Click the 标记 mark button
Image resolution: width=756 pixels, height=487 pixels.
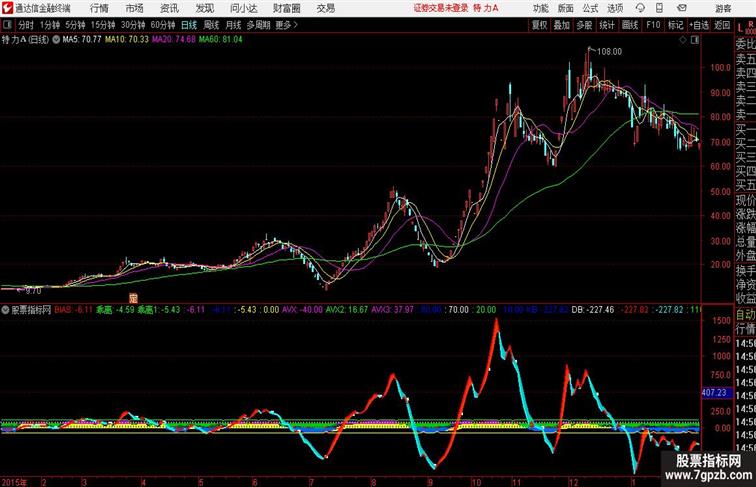pos(675,25)
